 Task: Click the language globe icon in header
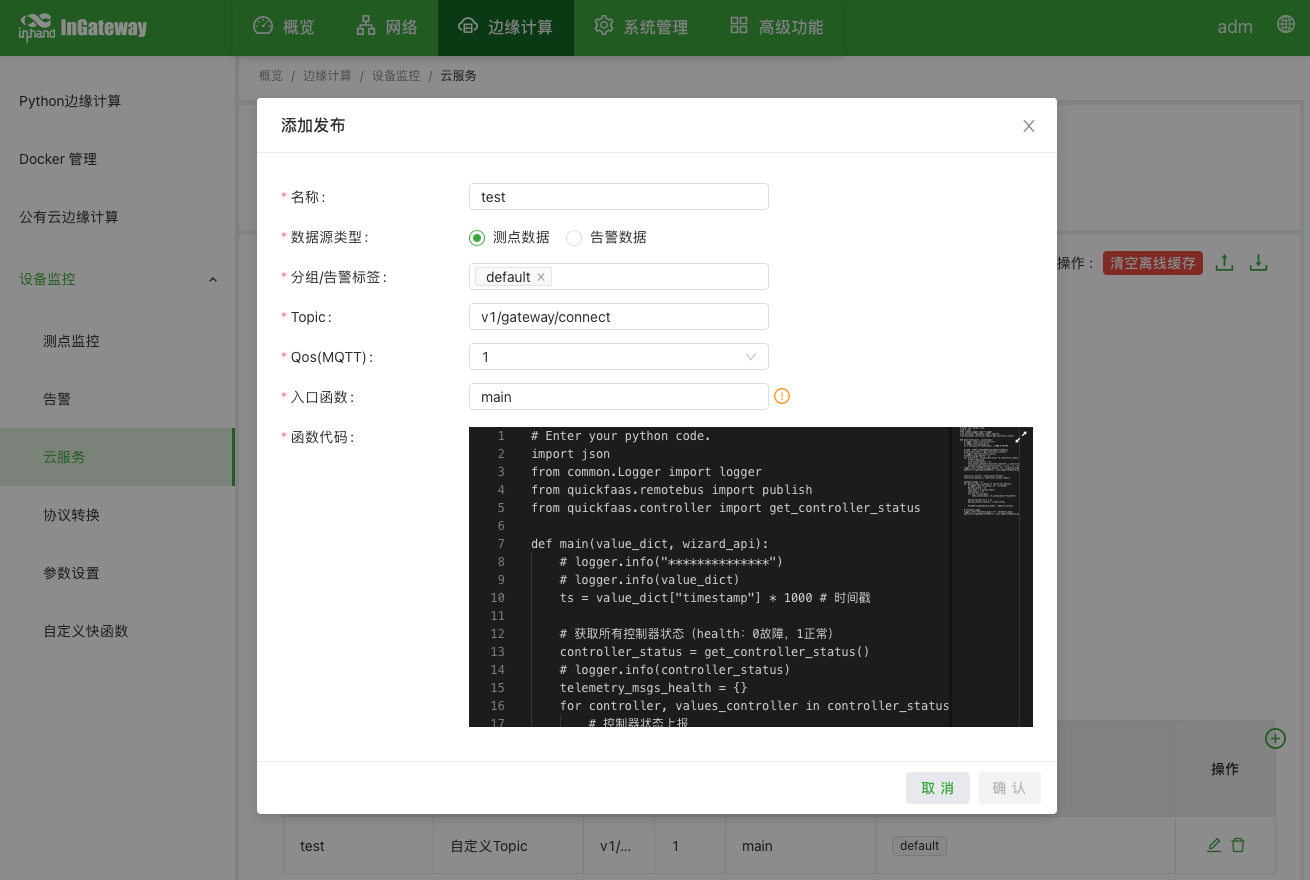pyautogui.click(x=1286, y=26)
